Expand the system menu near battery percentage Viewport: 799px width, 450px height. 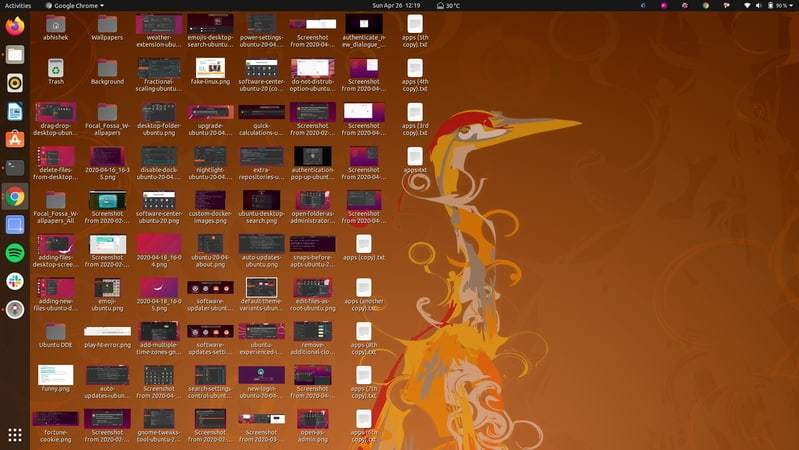(x=789, y=6)
